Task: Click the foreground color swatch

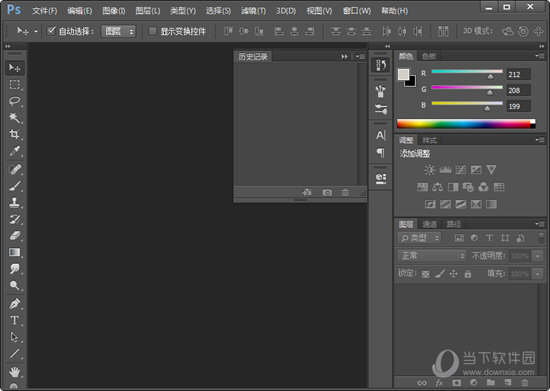Action: (403, 74)
